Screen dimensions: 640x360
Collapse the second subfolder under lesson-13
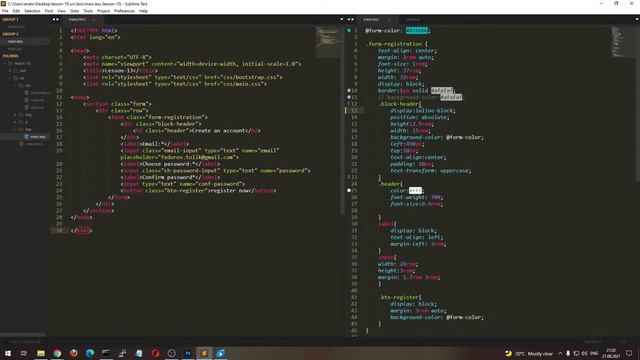[10, 78]
